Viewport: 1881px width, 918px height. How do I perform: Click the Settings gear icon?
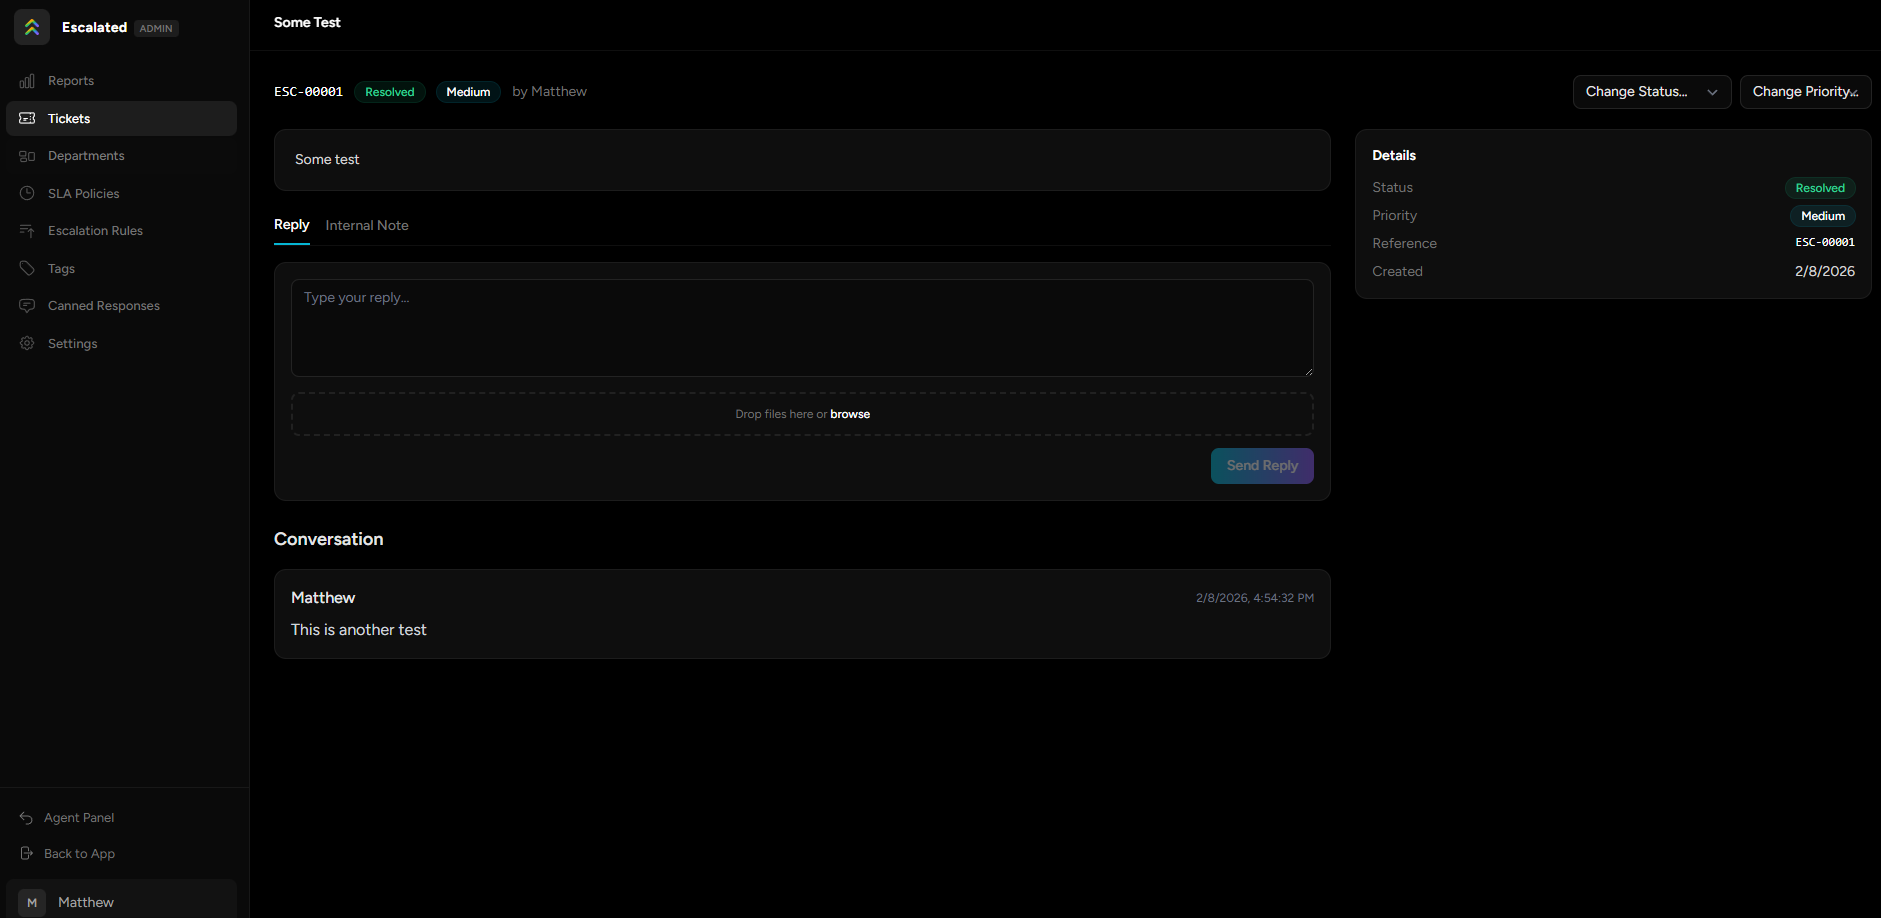click(x=27, y=343)
